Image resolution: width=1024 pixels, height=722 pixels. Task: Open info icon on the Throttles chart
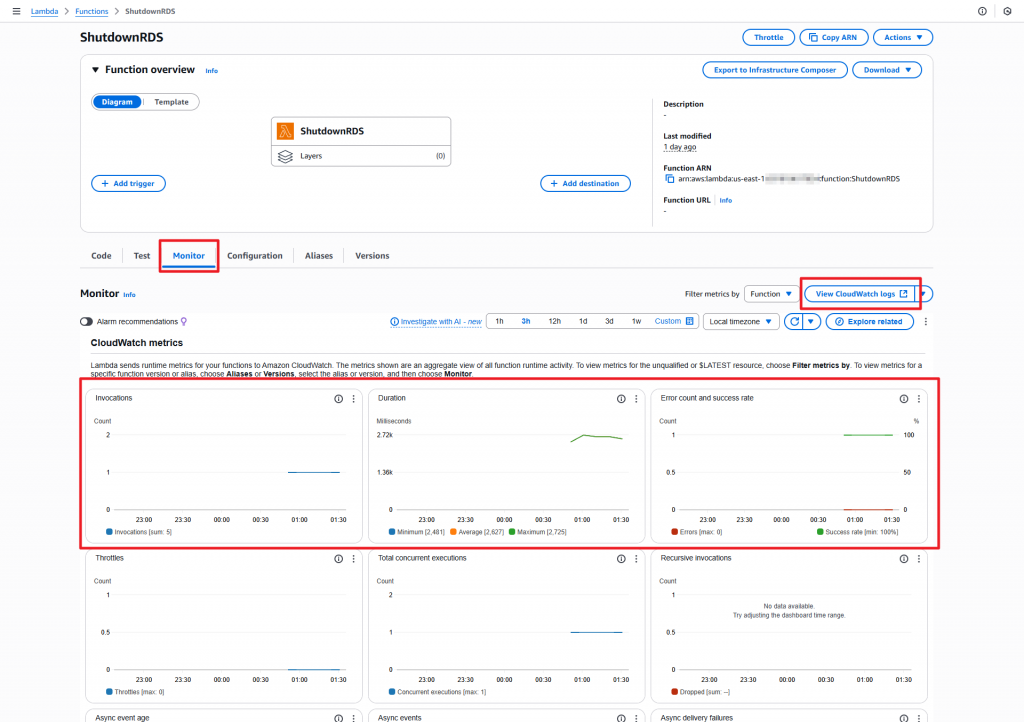pos(338,559)
